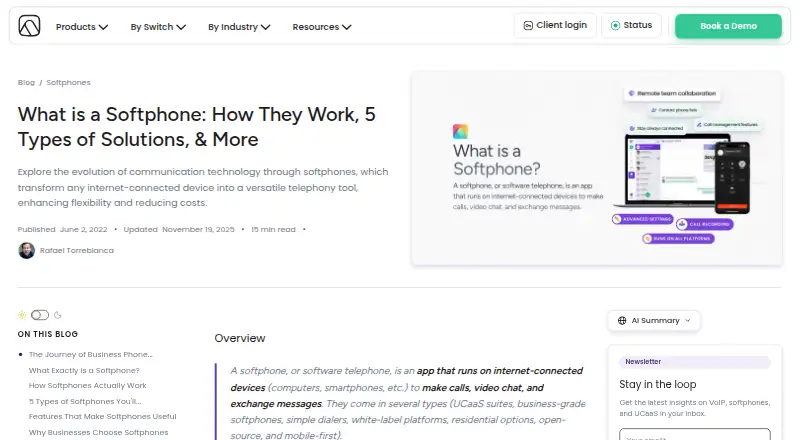Click the article title heading

[x=197, y=127]
